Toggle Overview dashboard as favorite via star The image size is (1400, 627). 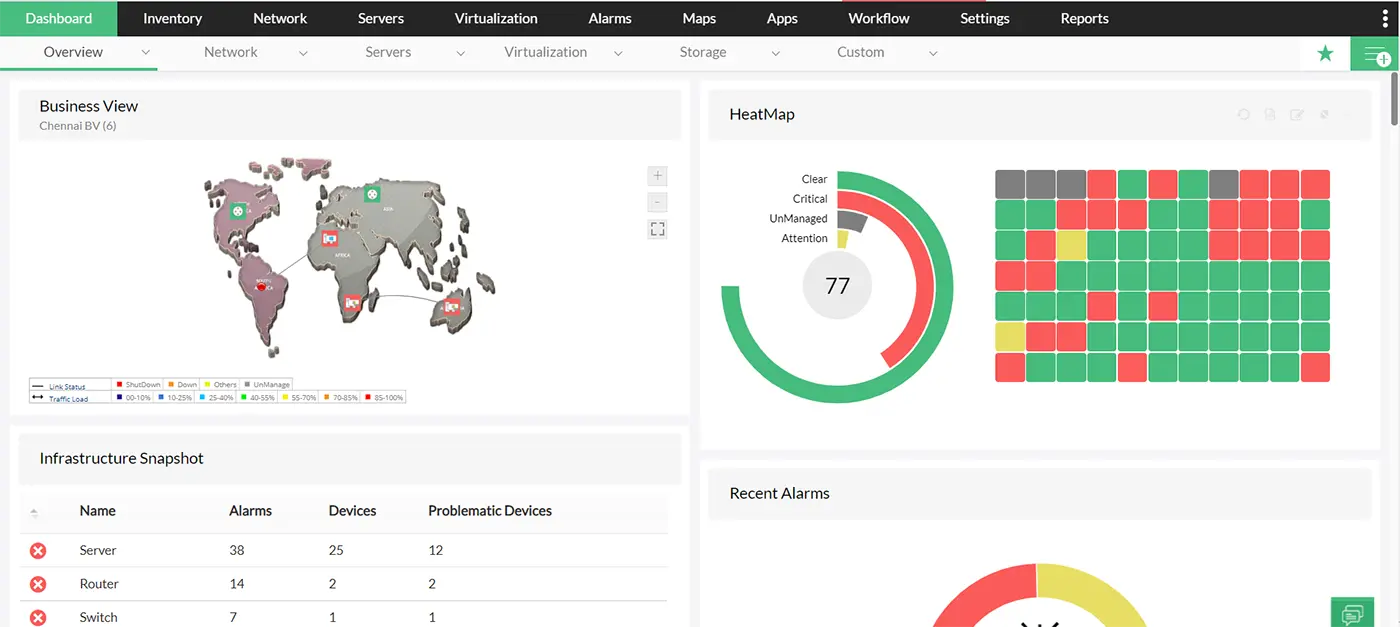click(1325, 52)
